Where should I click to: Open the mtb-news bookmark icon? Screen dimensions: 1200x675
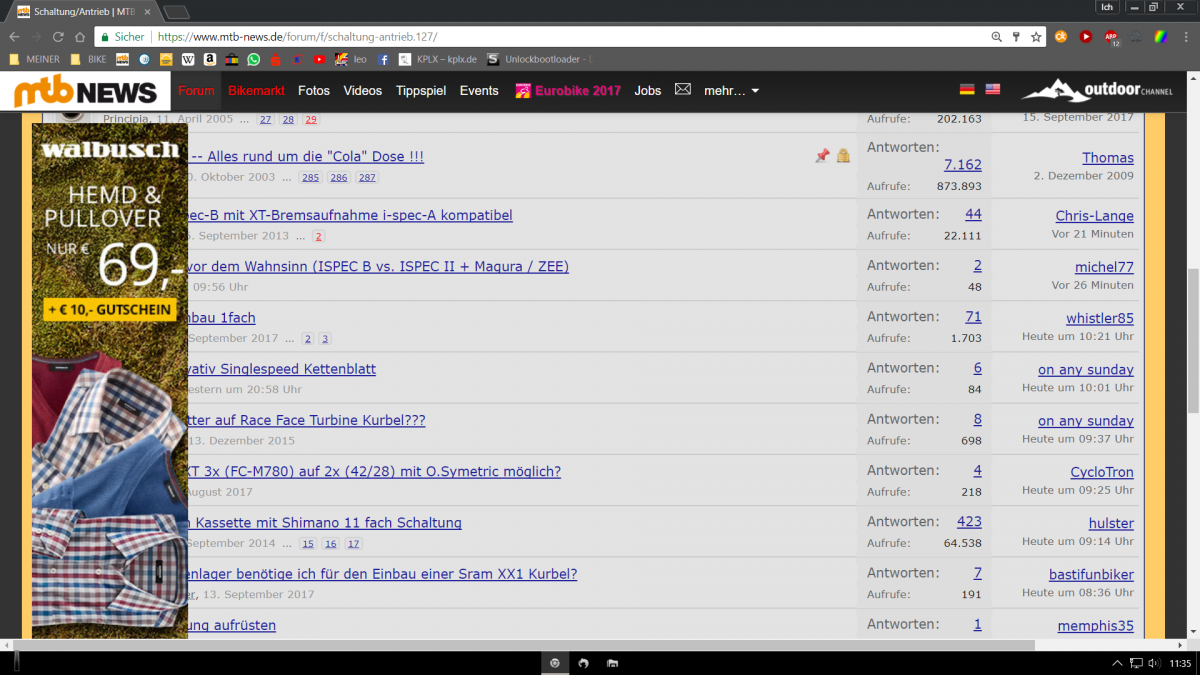point(122,59)
